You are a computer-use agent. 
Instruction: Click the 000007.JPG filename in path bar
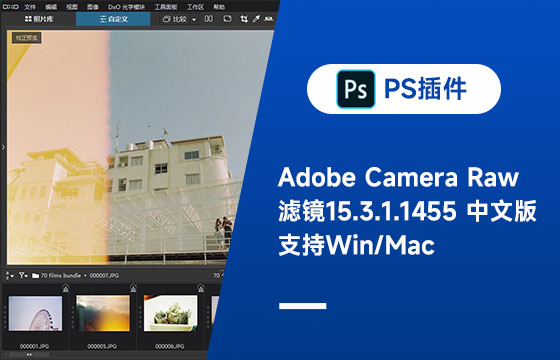click(x=104, y=275)
